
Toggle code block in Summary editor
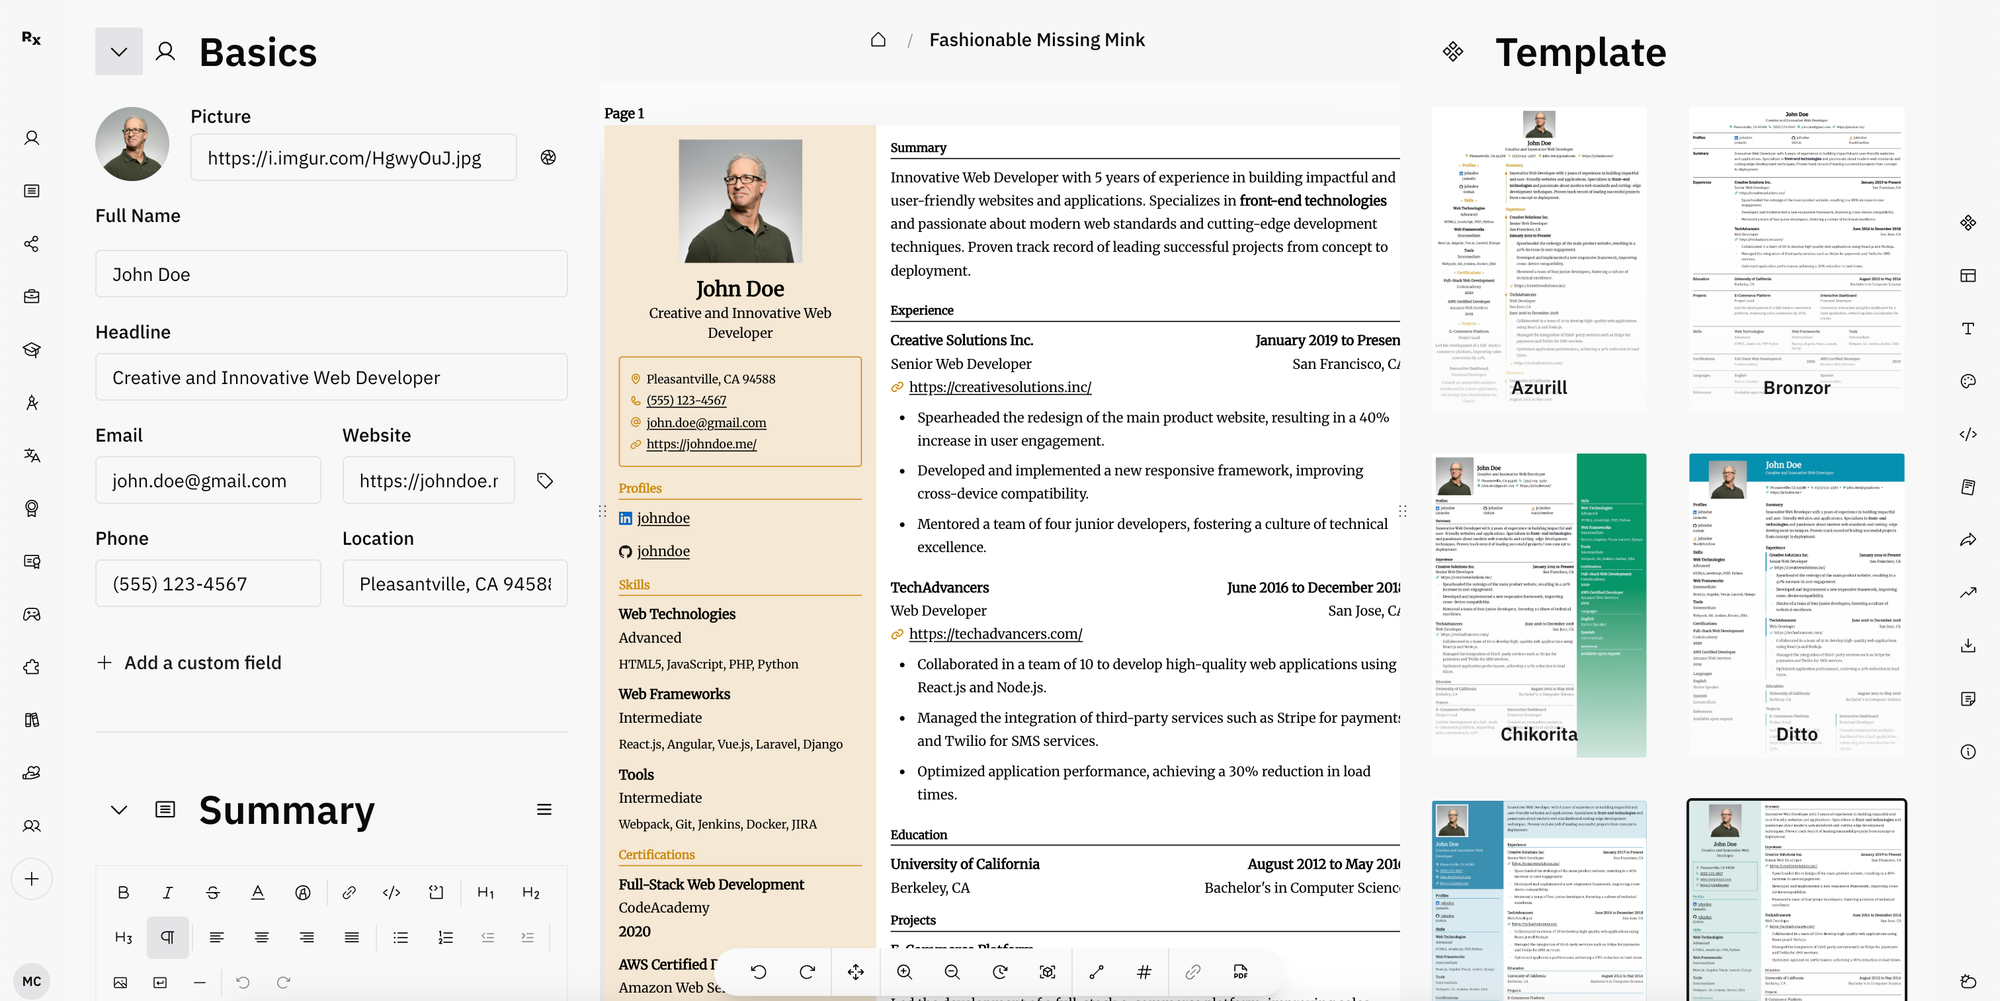click(x=437, y=892)
